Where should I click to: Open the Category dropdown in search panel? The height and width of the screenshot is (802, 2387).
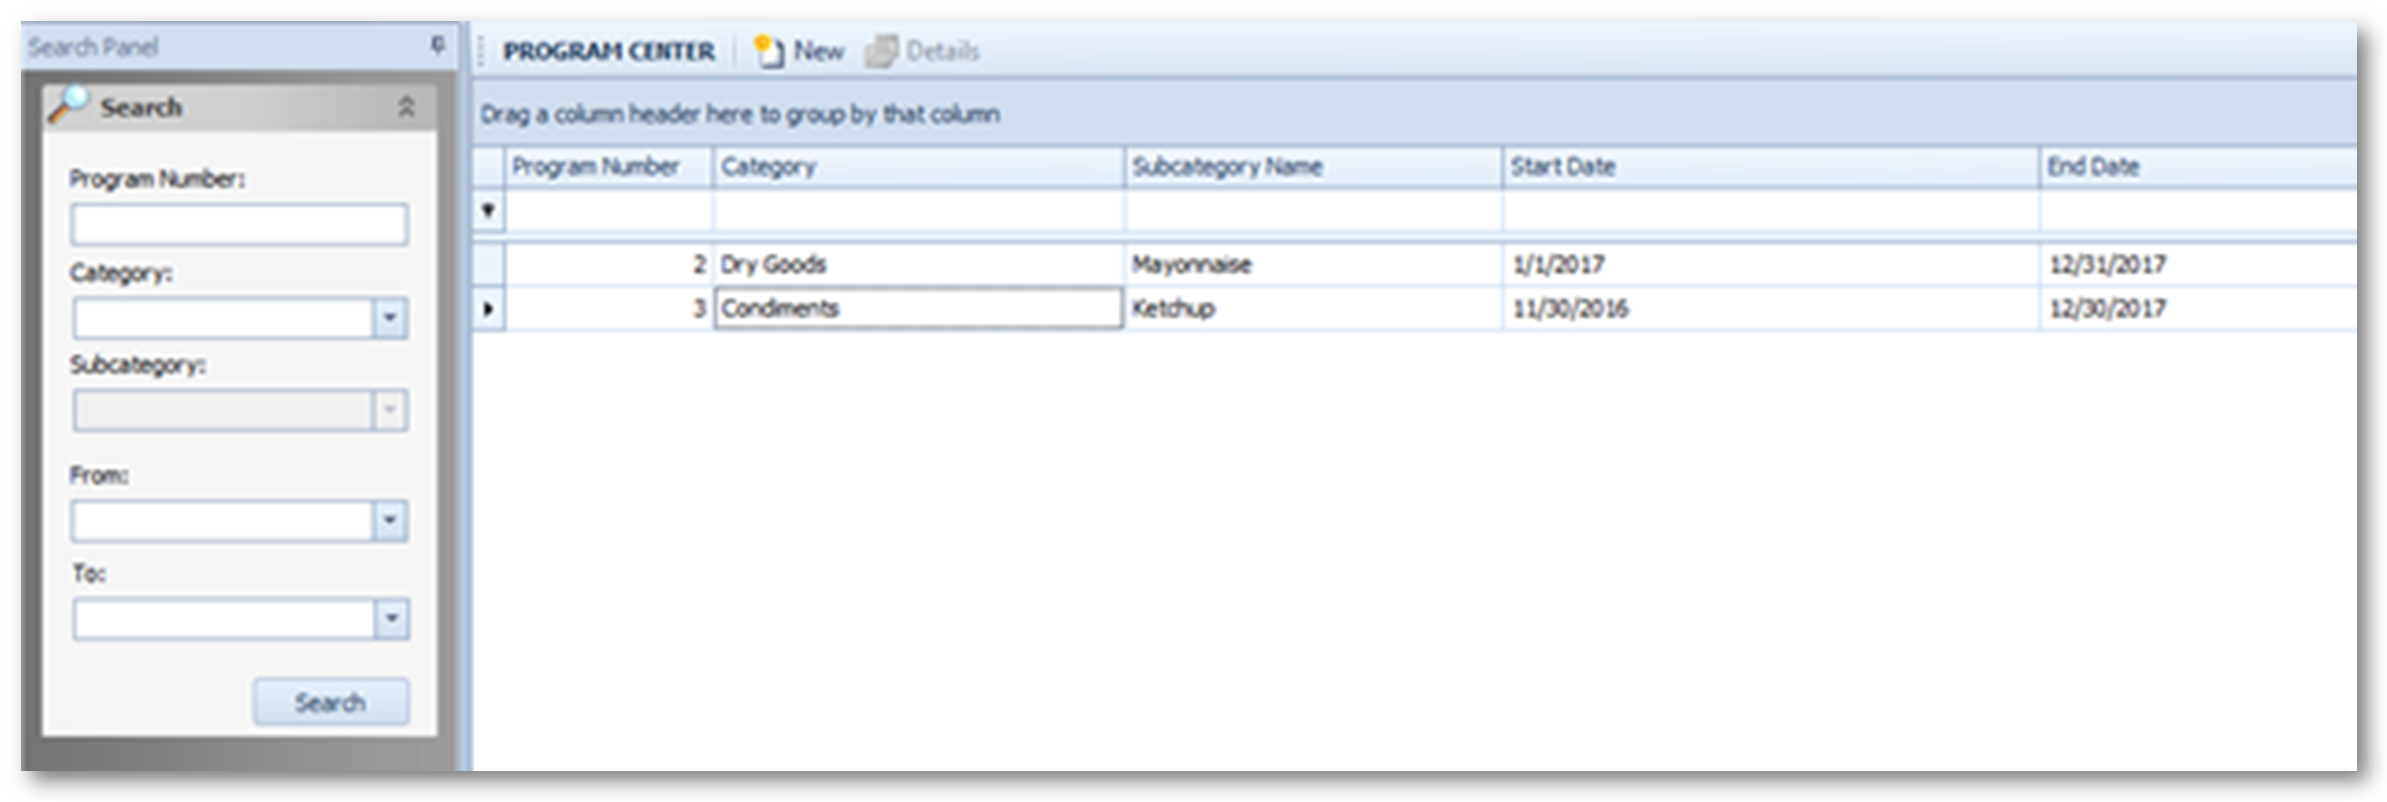pyautogui.click(x=390, y=319)
